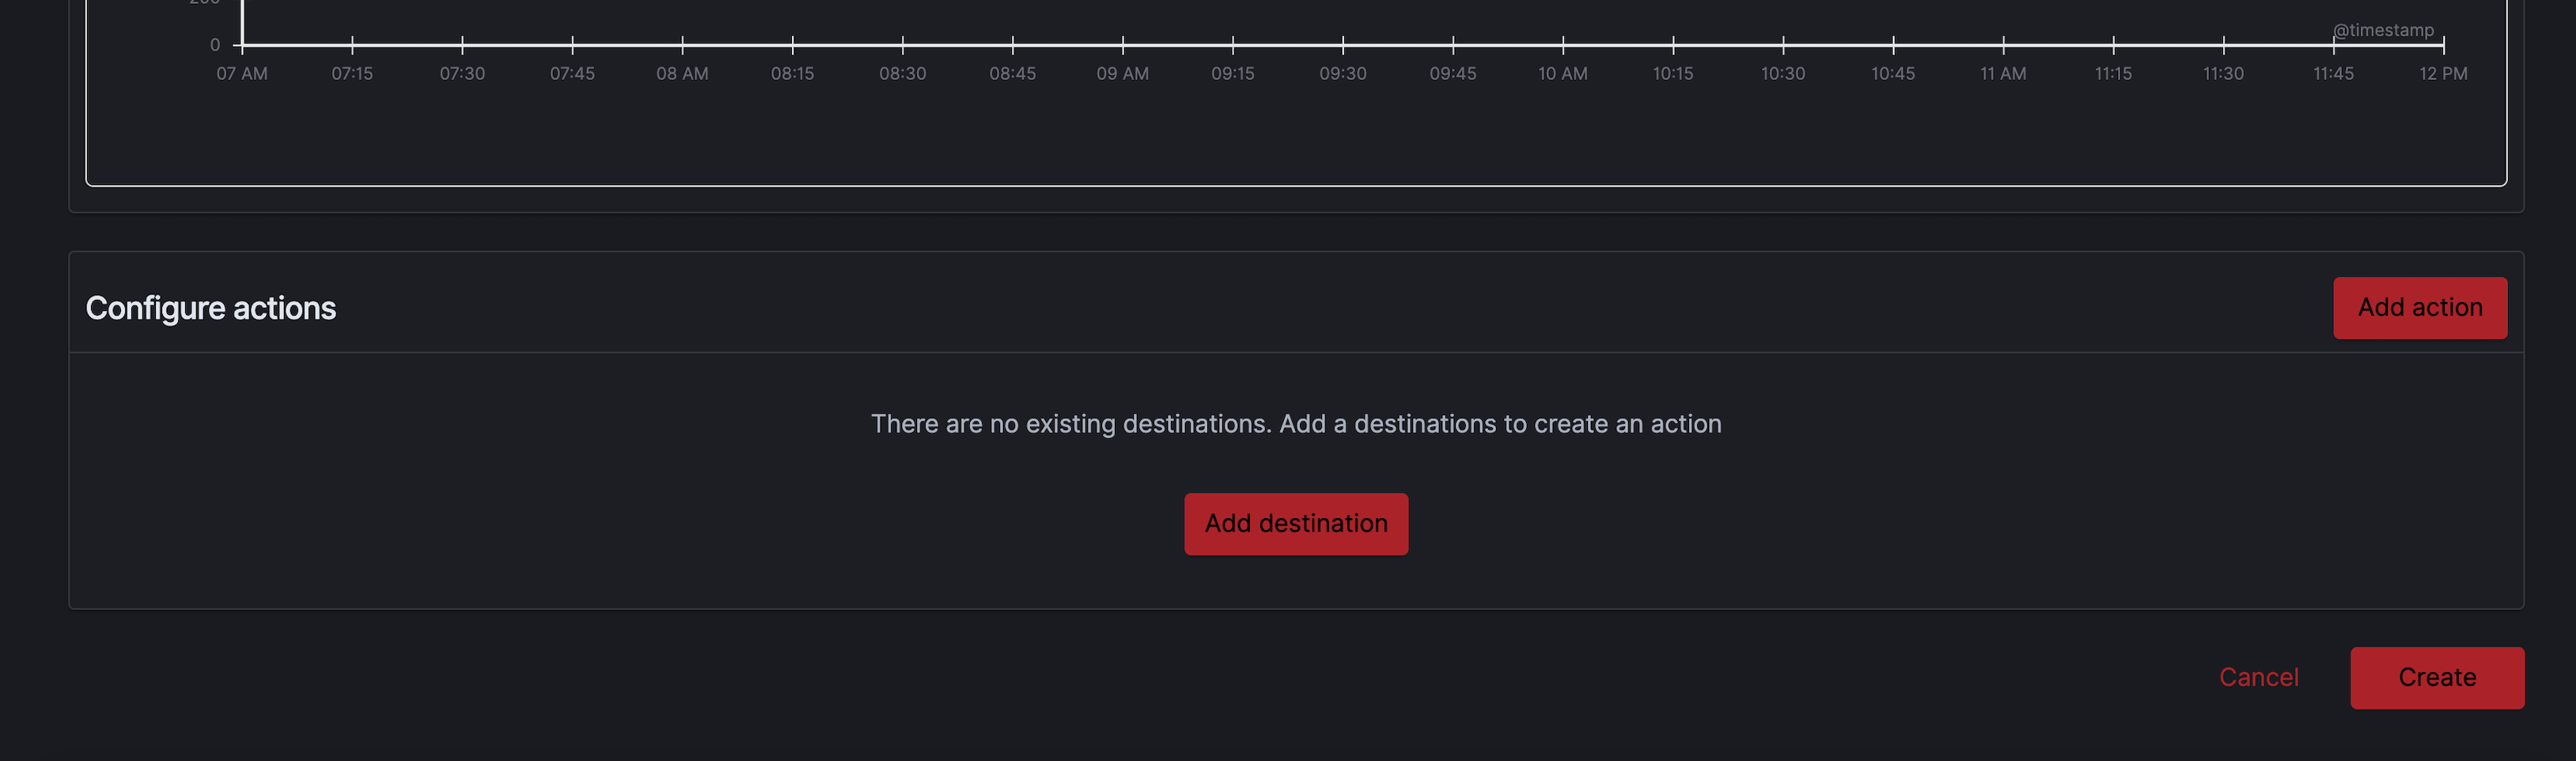2576x761 pixels.
Task: Click the Add action button
Action: (x=2419, y=308)
